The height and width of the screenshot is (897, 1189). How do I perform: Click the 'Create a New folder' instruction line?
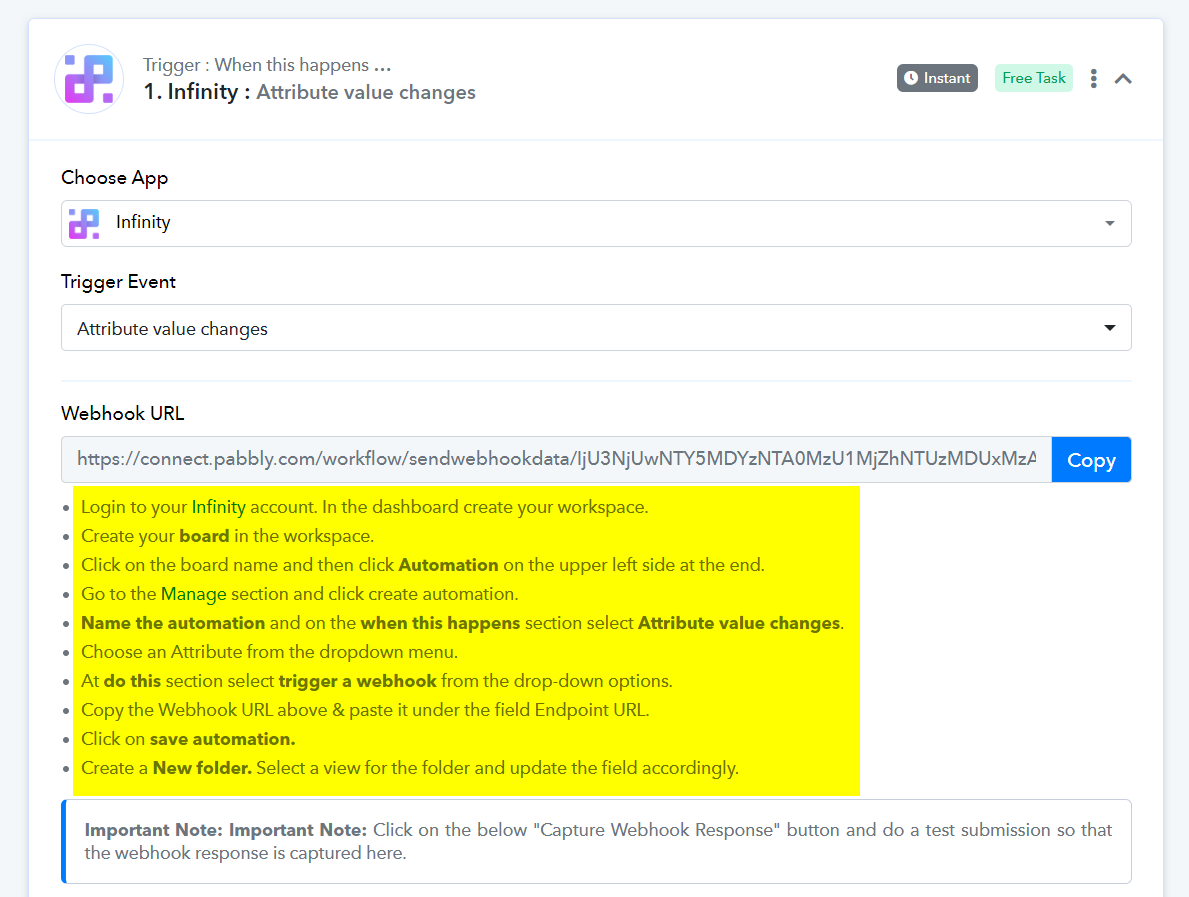coord(409,768)
